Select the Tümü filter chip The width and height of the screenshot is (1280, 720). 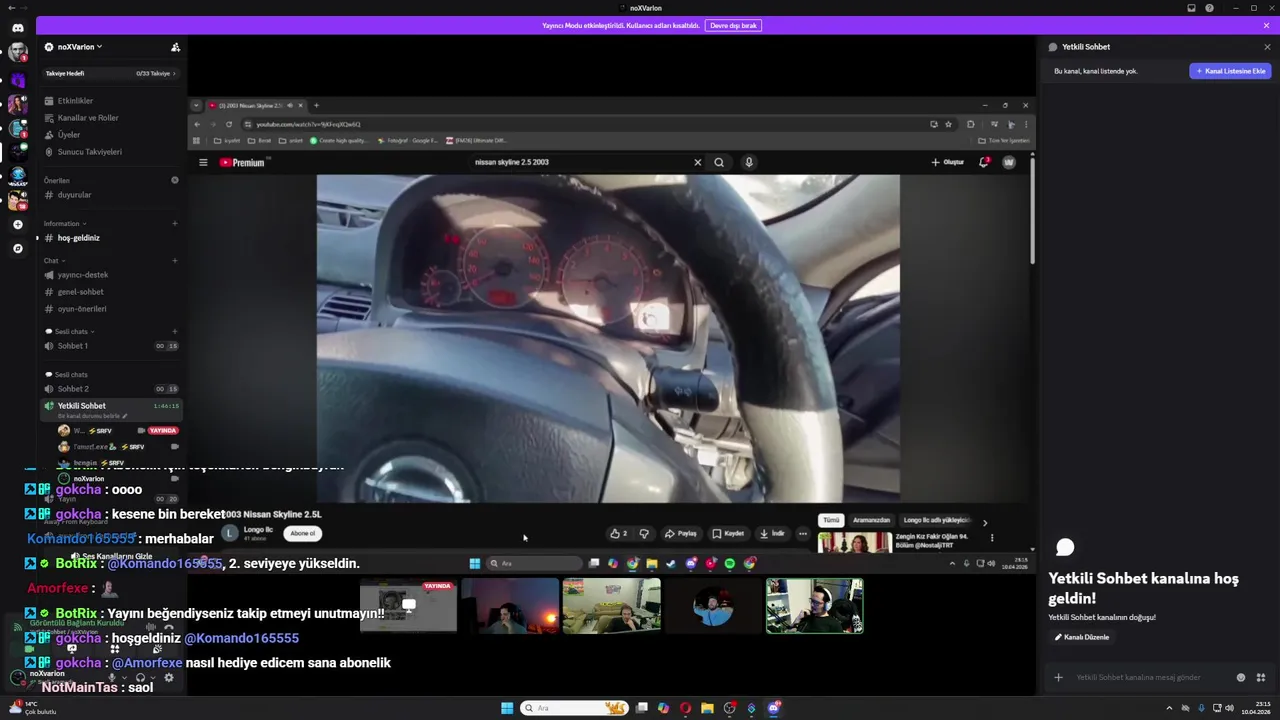[x=831, y=520]
